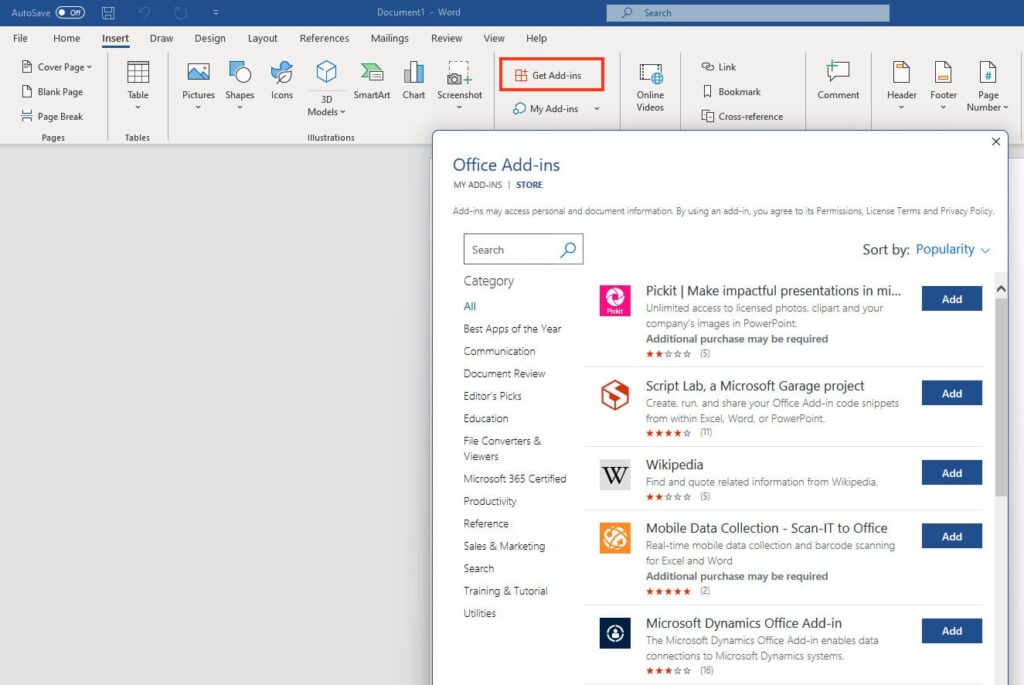Viewport: 1024px width, 685px height.
Task: Open the MY ADD-INS tab in dialog
Action: pos(477,185)
